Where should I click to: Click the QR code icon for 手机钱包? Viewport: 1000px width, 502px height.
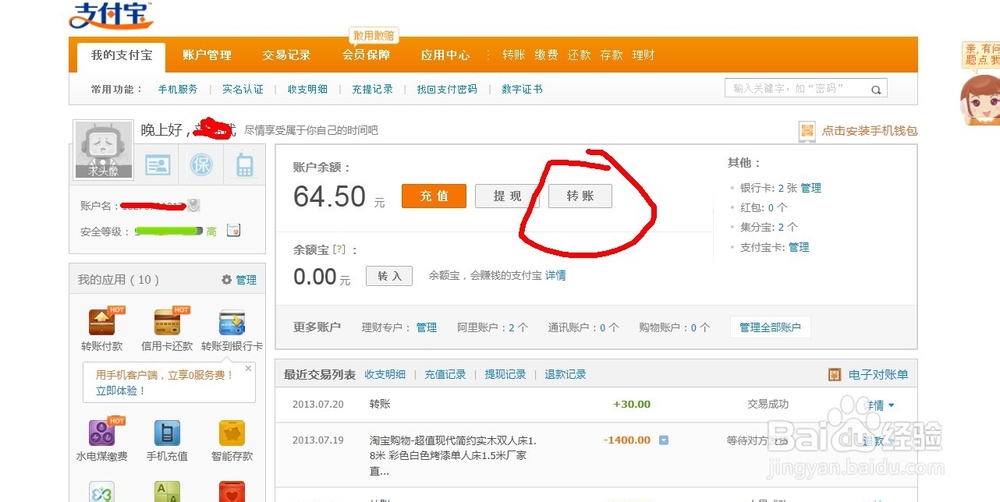point(807,131)
